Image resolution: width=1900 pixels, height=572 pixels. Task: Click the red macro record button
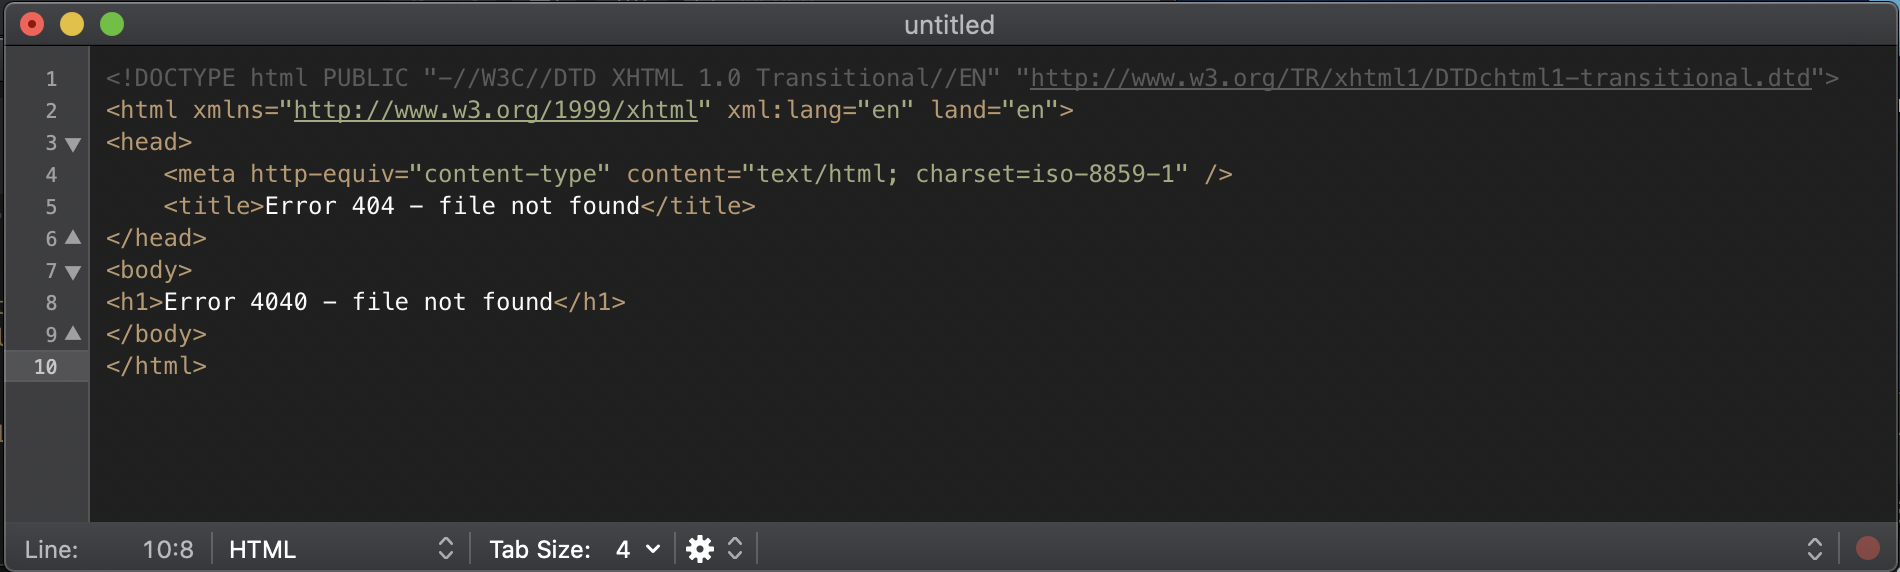point(1867,548)
